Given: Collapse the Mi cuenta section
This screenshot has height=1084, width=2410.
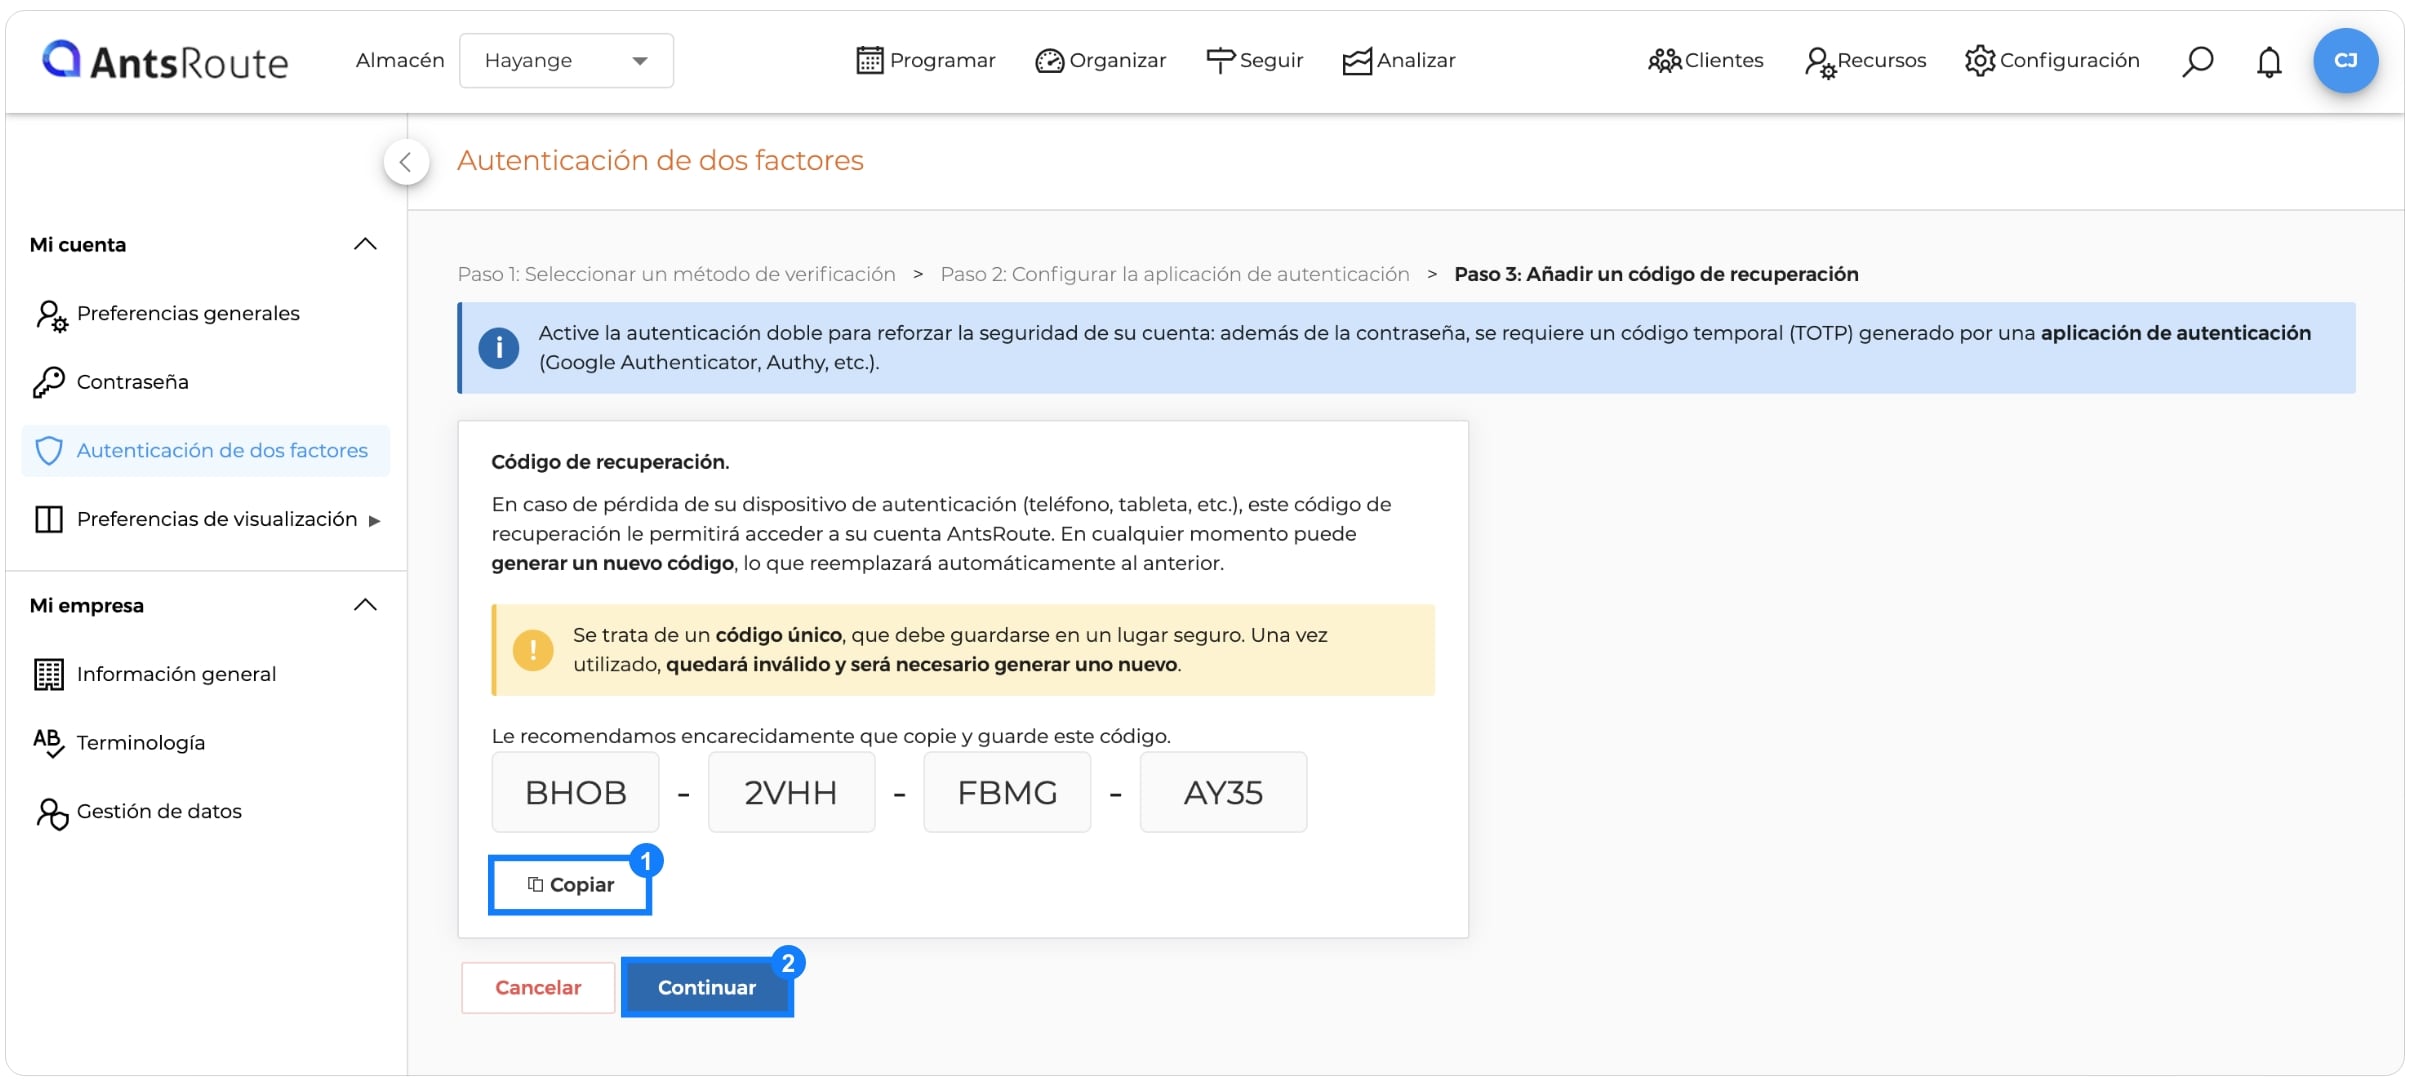Looking at the screenshot, I should 365,244.
